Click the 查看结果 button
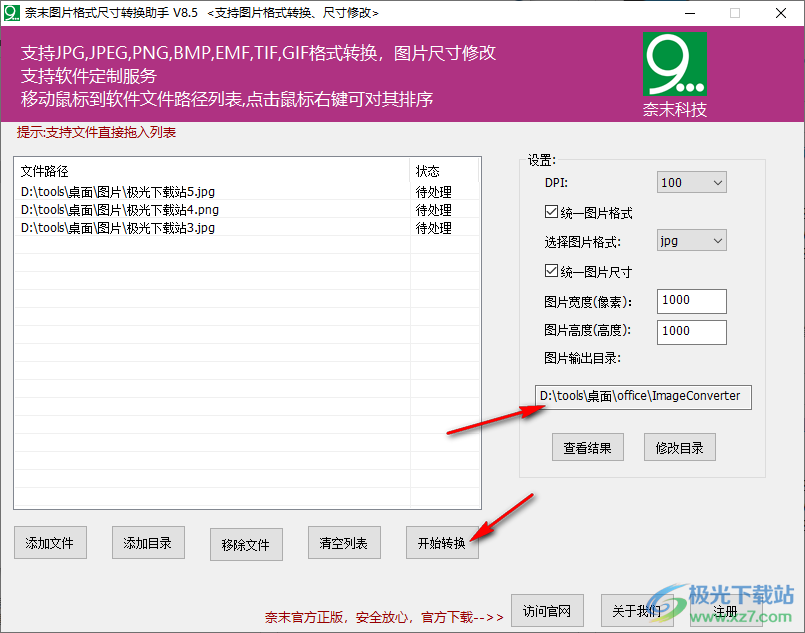This screenshot has height=633, width=805. point(588,447)
